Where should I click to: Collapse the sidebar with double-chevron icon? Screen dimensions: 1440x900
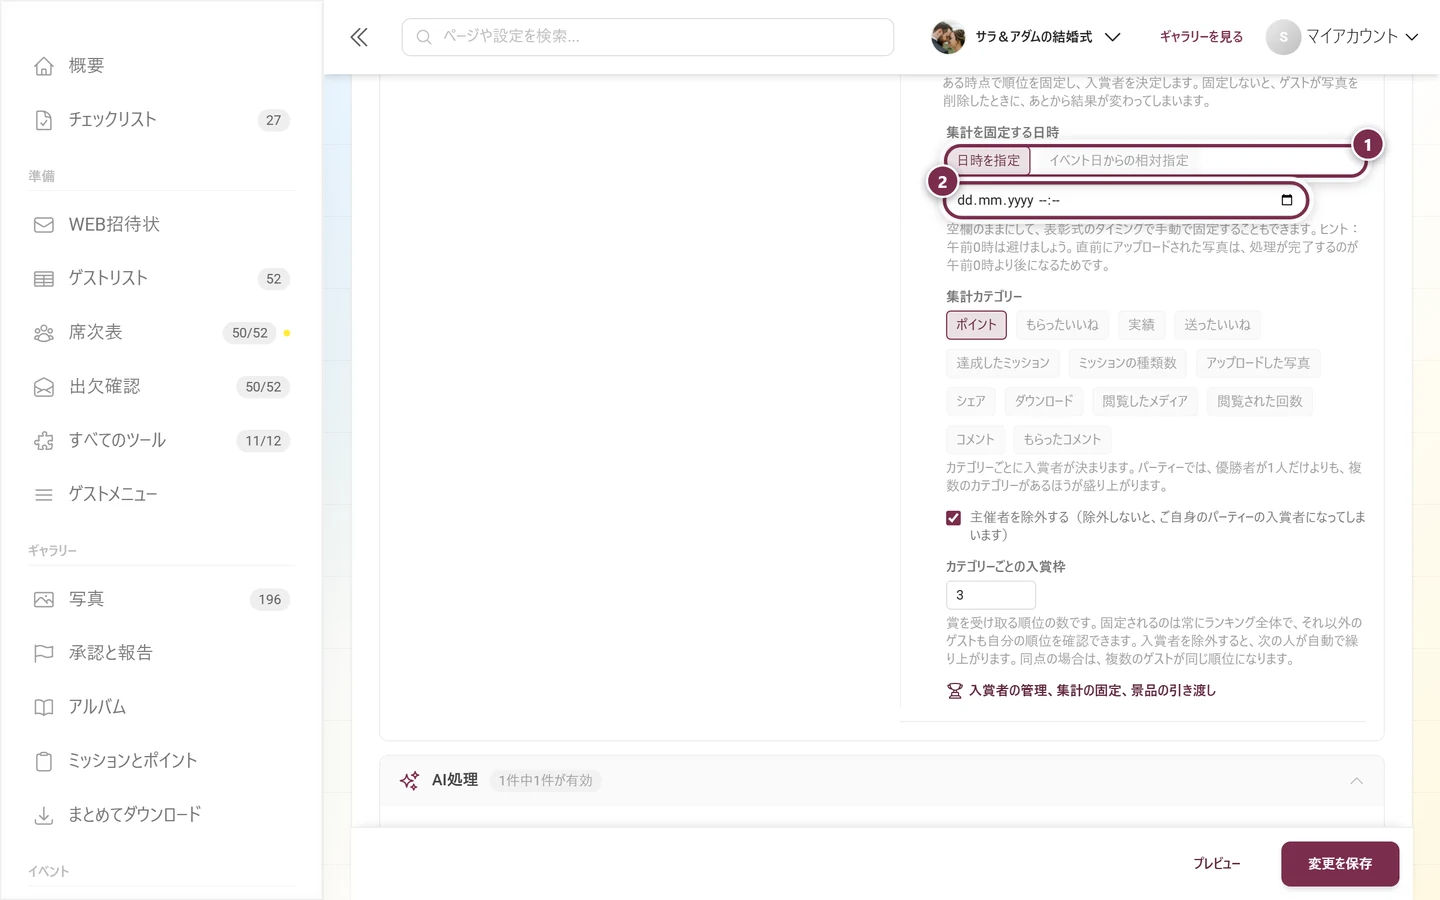pyautogui.click(x=359, y=37)
